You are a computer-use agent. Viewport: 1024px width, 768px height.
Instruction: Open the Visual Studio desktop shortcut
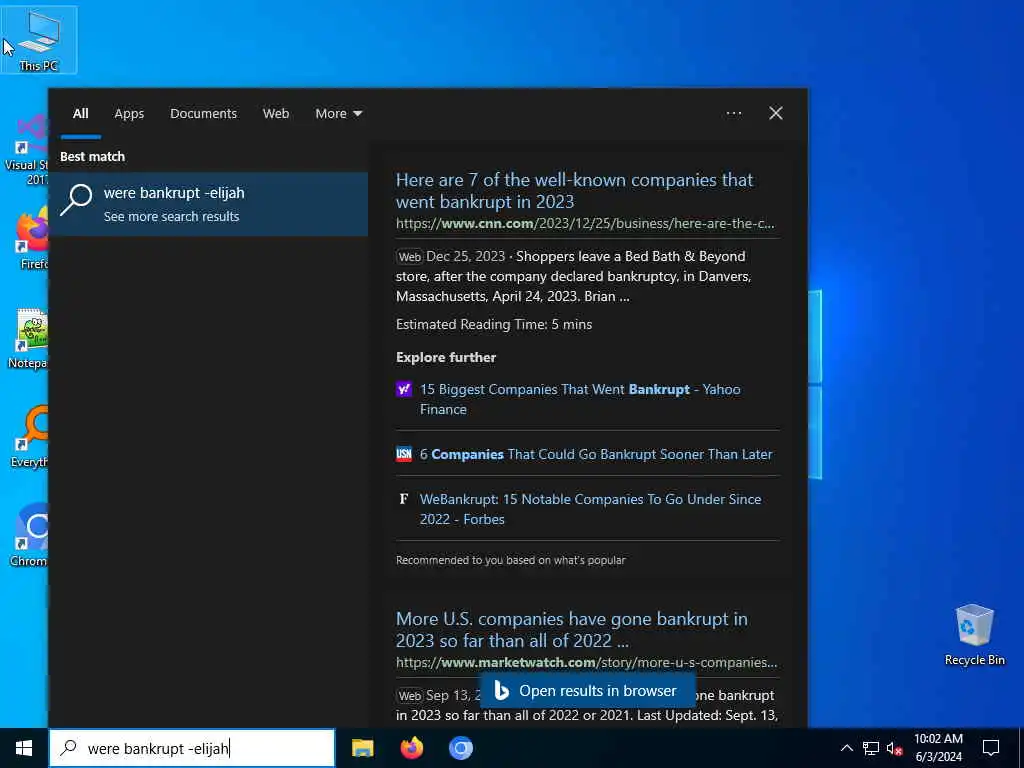pyautogui.click(x=25, y=150)
